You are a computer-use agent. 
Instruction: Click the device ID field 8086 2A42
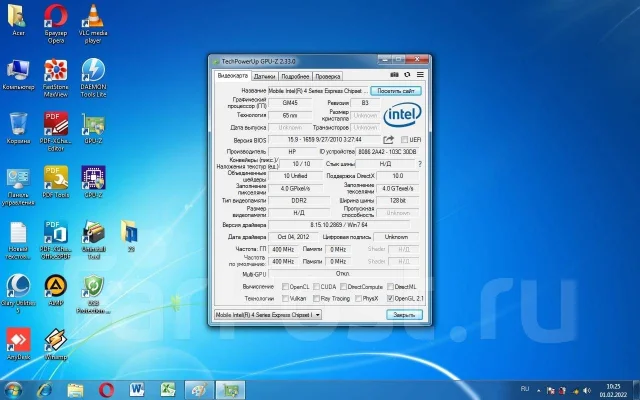point(387,151)
